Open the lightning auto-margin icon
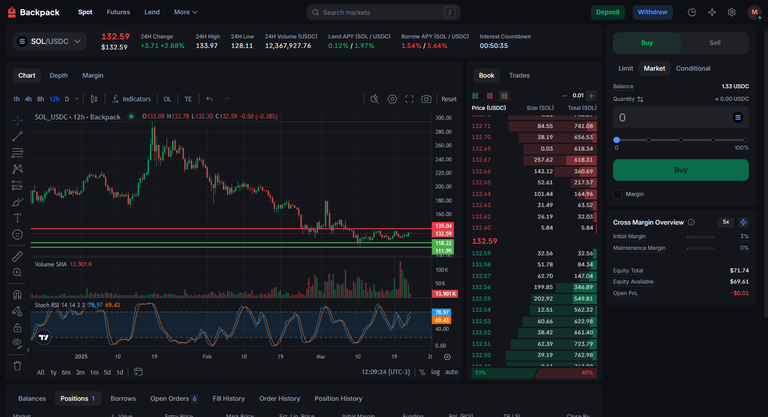 744,222
